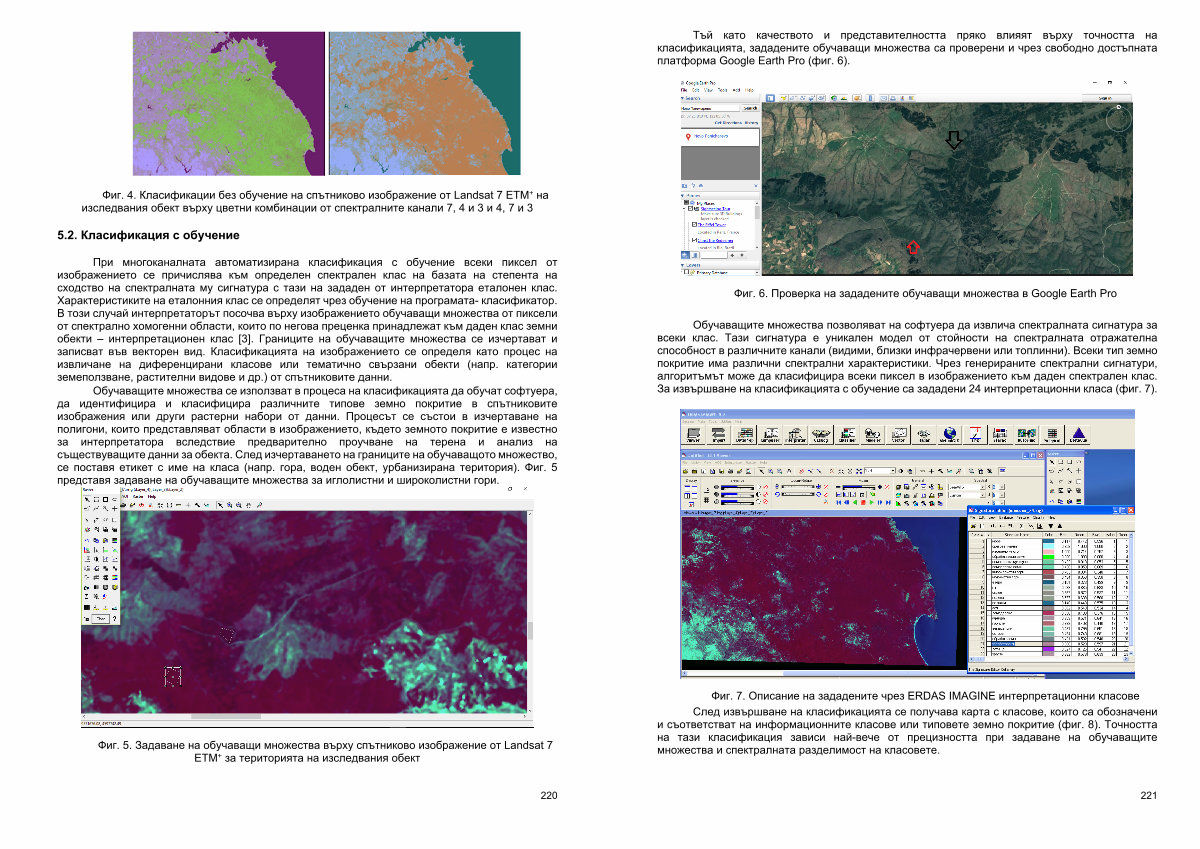
Task: Click the Viewer icon in ERDAS IMAGINE panel
Action: click(691, 432)
